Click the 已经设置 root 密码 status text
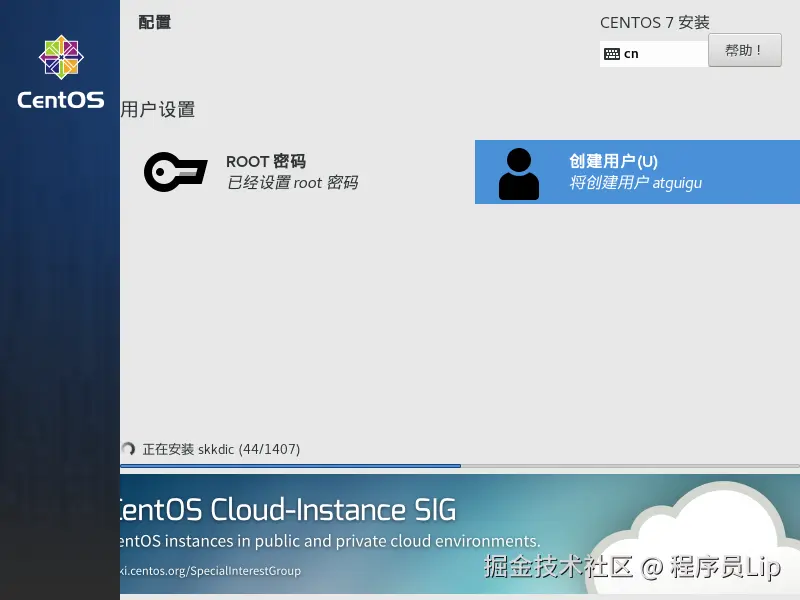The height and width of the screenshot is (600, 800). click(x=292, y=183)
